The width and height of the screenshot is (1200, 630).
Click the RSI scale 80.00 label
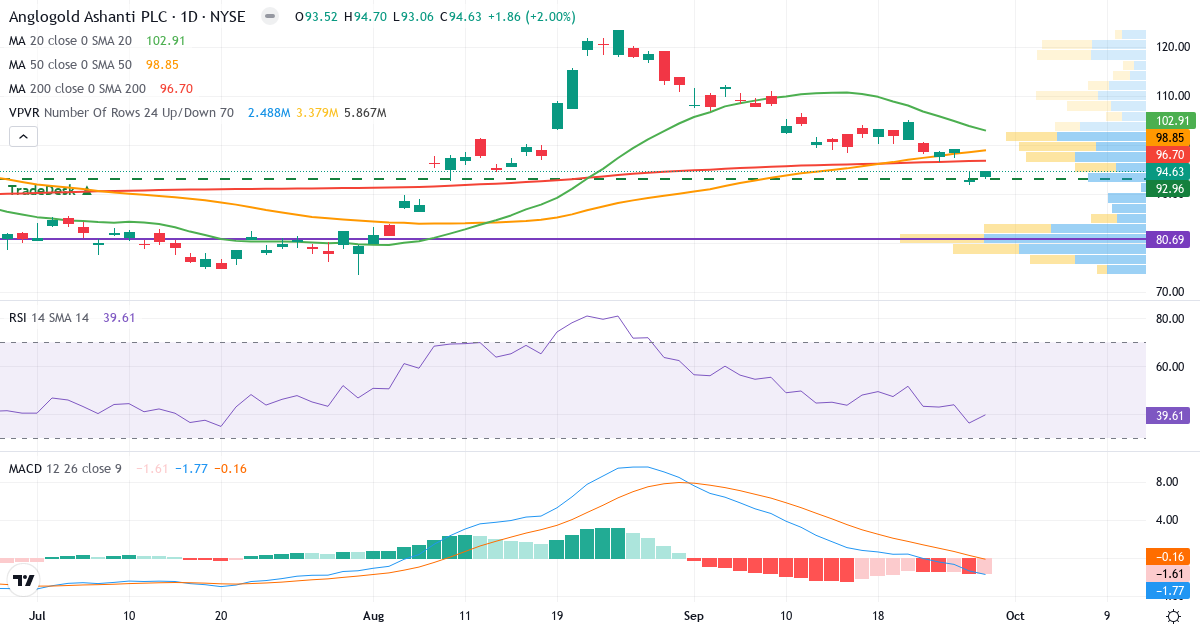[x=1170, y=318]
